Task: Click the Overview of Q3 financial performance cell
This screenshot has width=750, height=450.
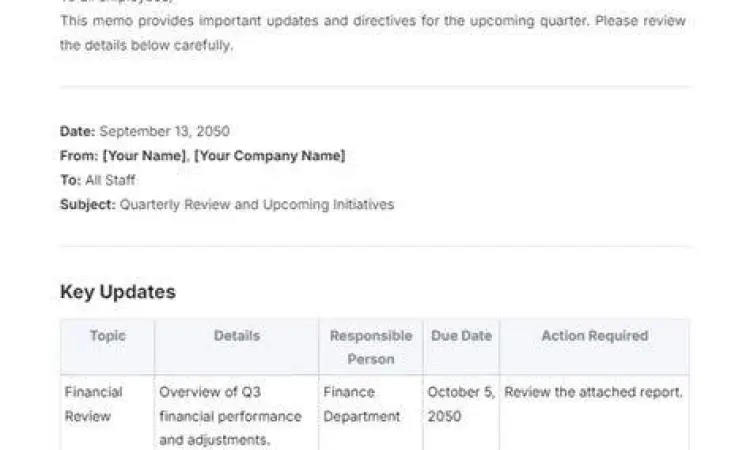Action: point(230,415)
